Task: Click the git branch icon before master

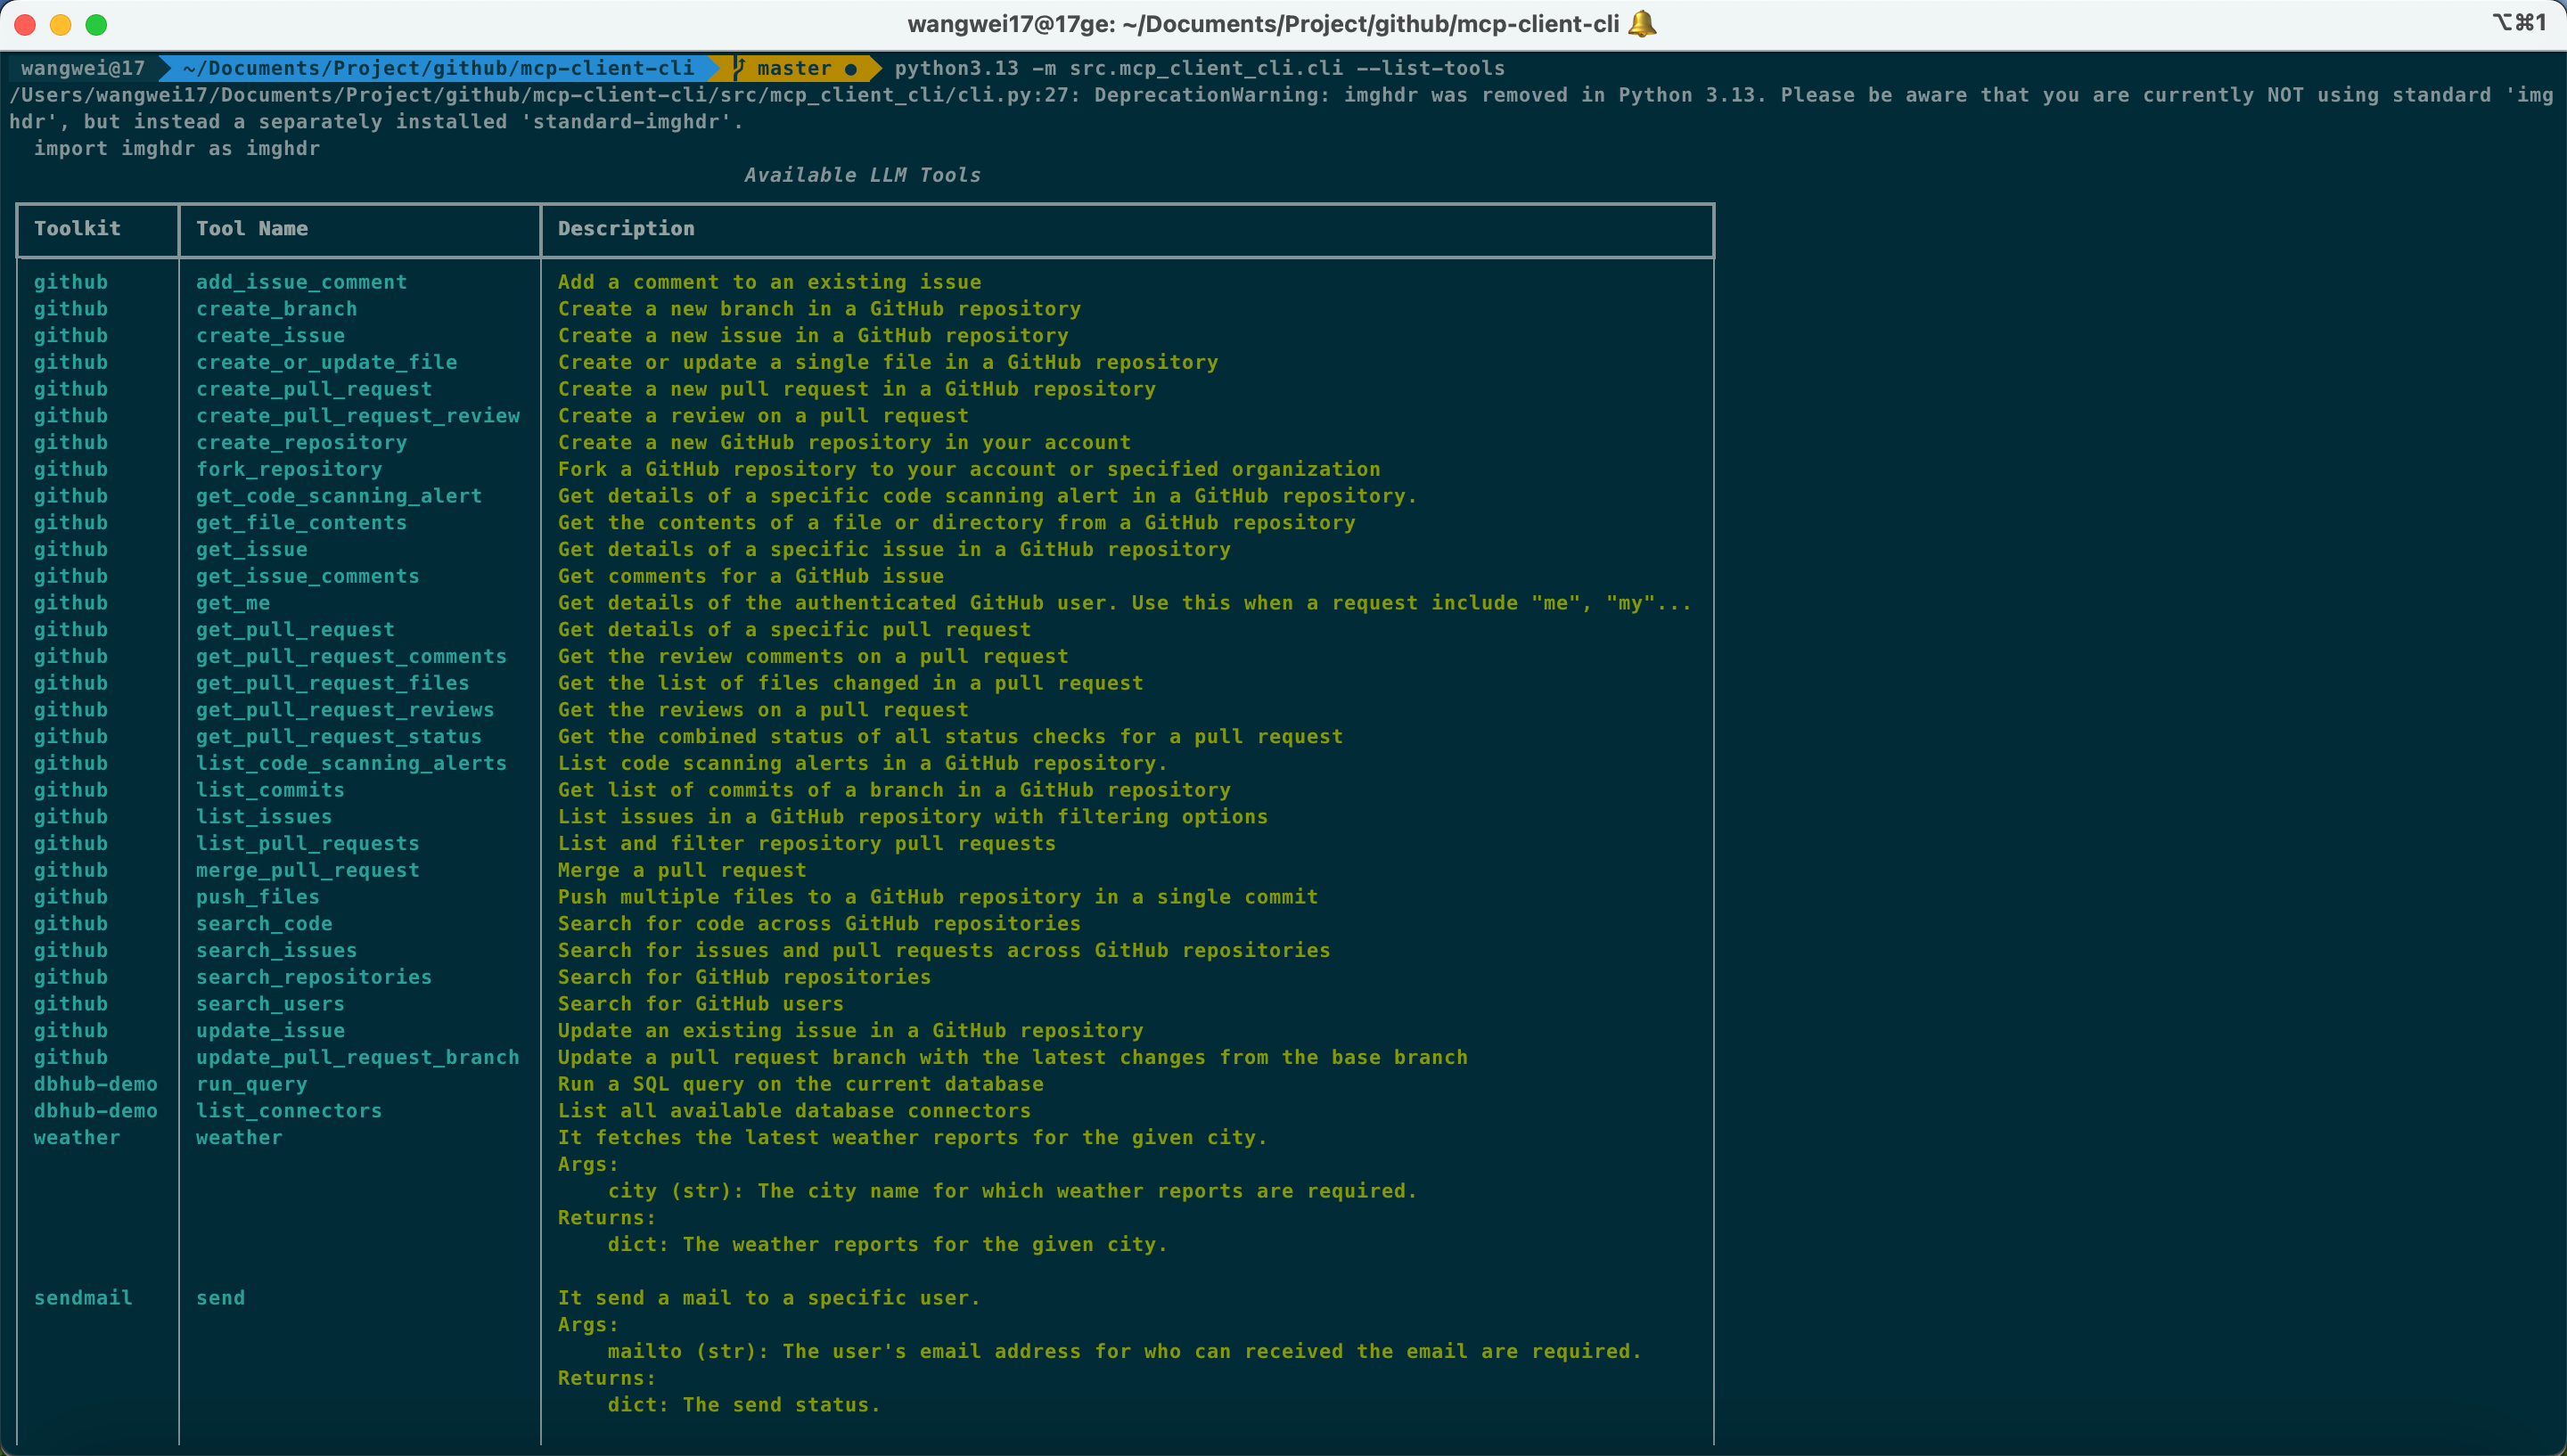Action: pyautogui.click(x=739, y=68)
